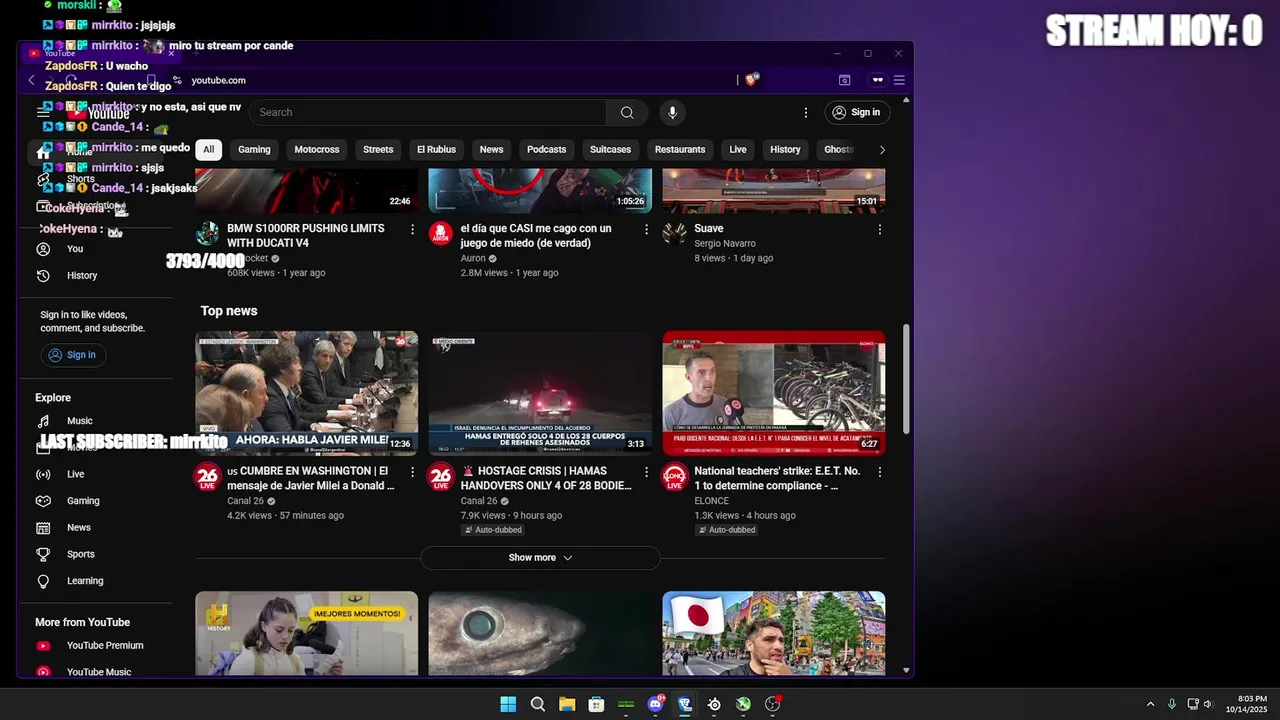Click Sign in button in top bar
1280x720 pixels.
857,112
